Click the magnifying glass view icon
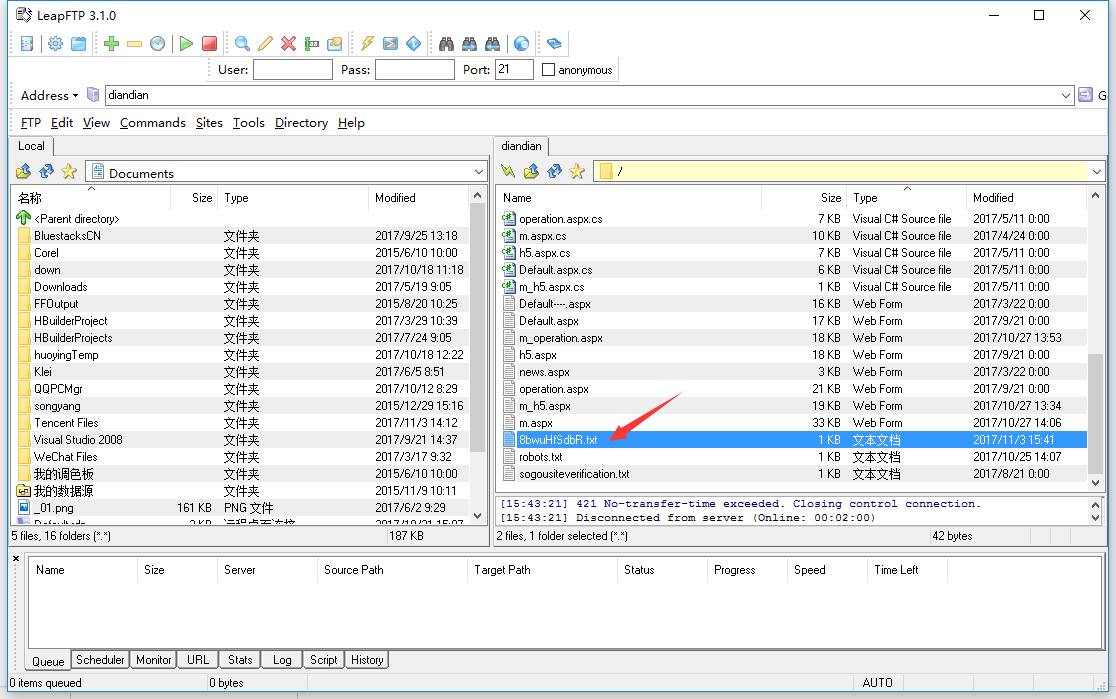Screen dimensions: 1116x699 tap(242, 43)
